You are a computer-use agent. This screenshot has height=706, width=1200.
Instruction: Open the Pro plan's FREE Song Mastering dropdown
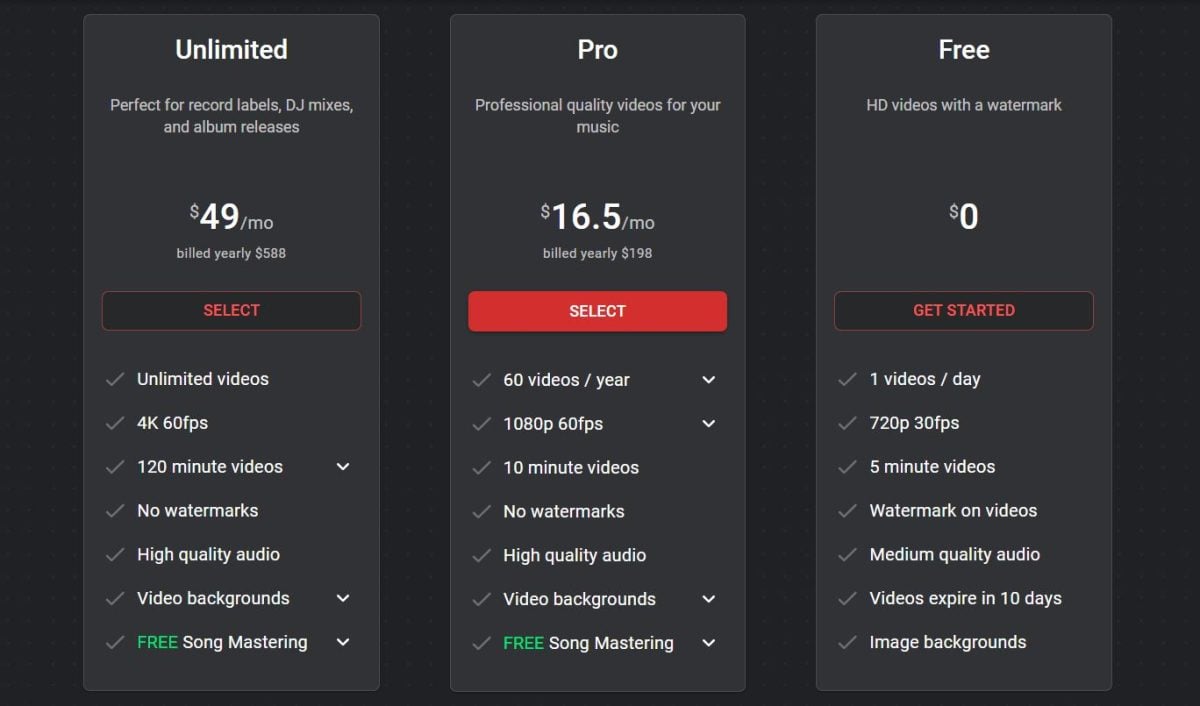pos(709,643)
